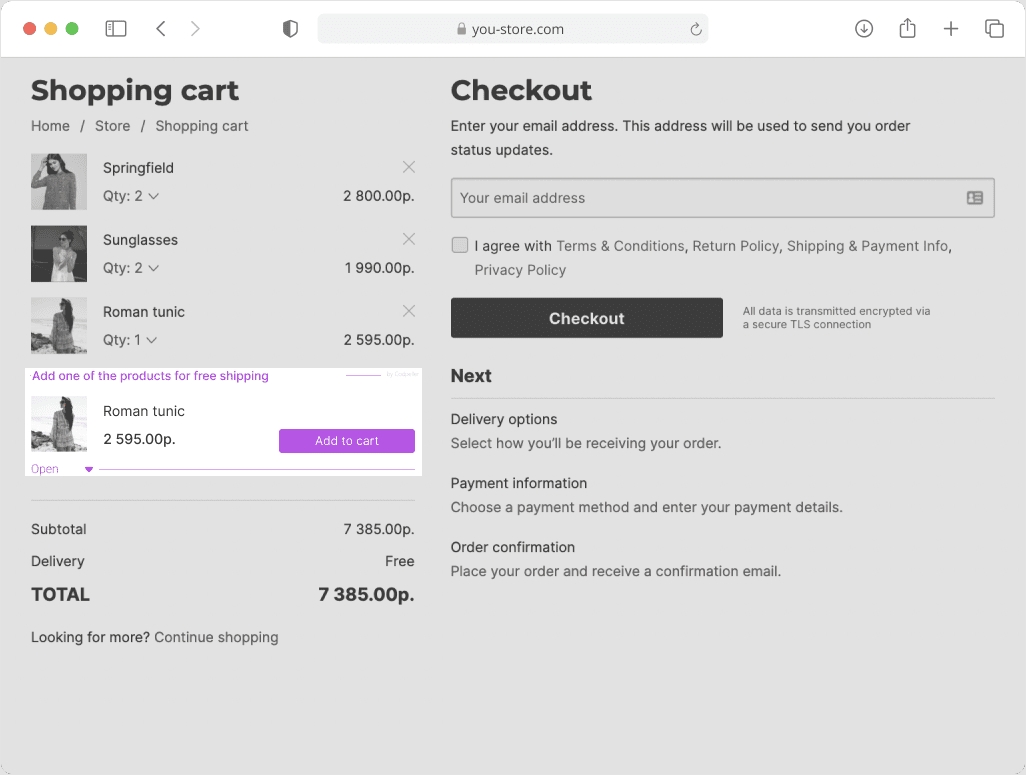Click the privacy shield icon
This screenshot has height=775, width=1026.
pos(290,29)
